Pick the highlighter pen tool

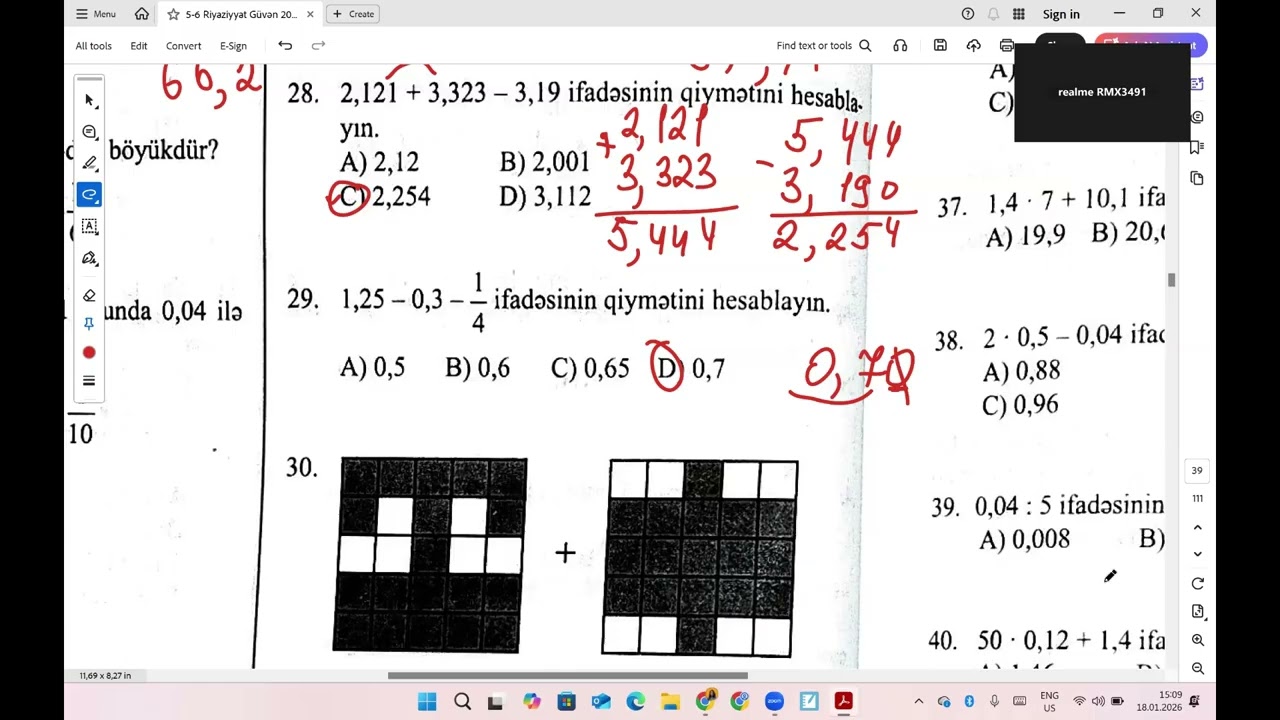pos(89,163)
